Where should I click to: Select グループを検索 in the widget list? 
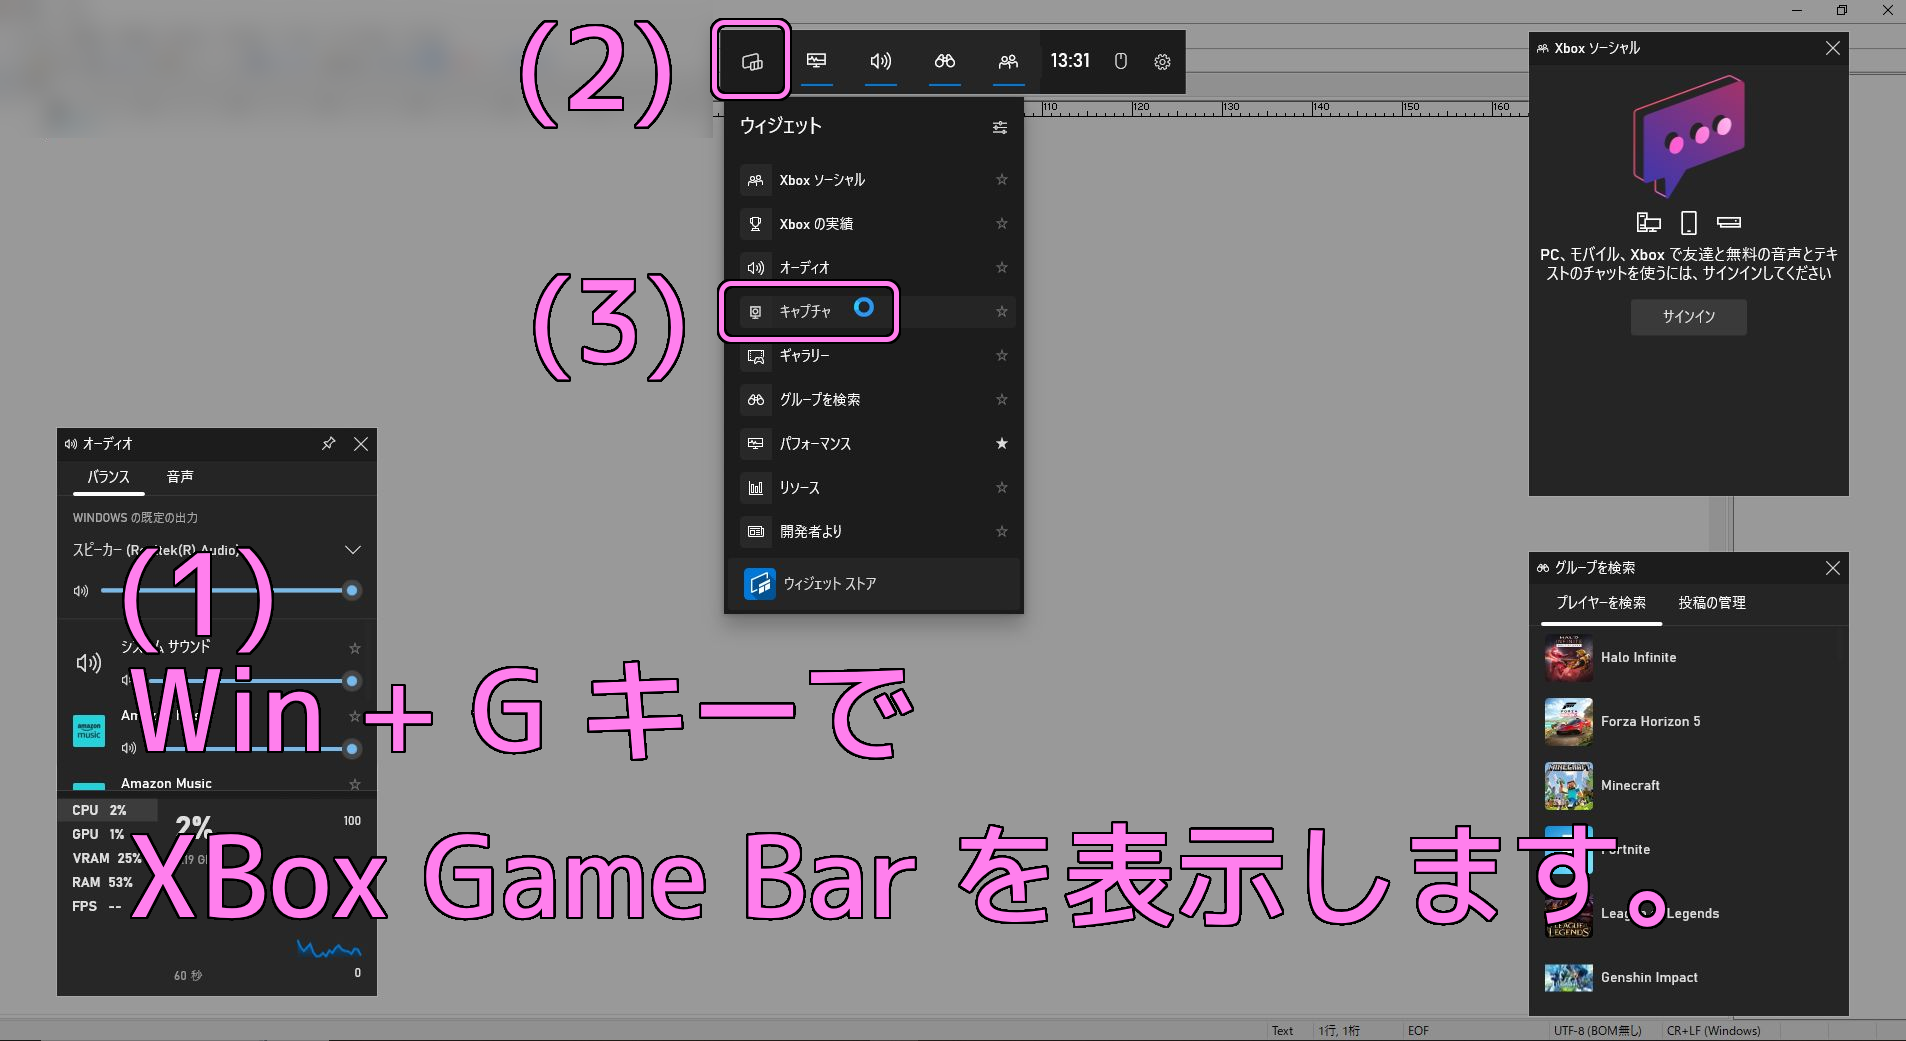pyautogui.click(x=874, y=400)
